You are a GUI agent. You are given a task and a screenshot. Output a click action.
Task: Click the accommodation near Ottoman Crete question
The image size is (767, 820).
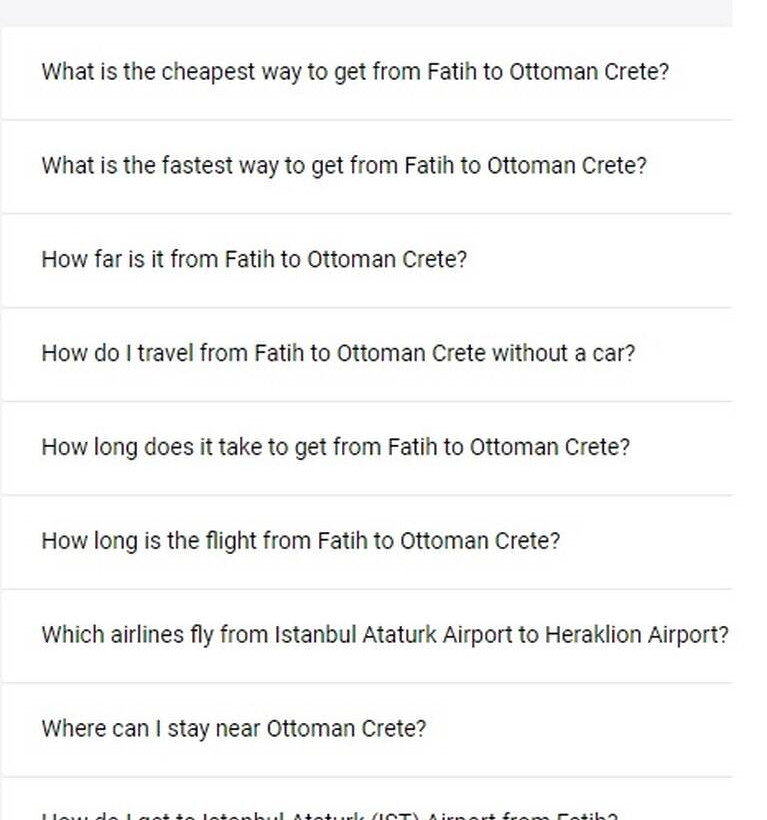coord(234,729)
